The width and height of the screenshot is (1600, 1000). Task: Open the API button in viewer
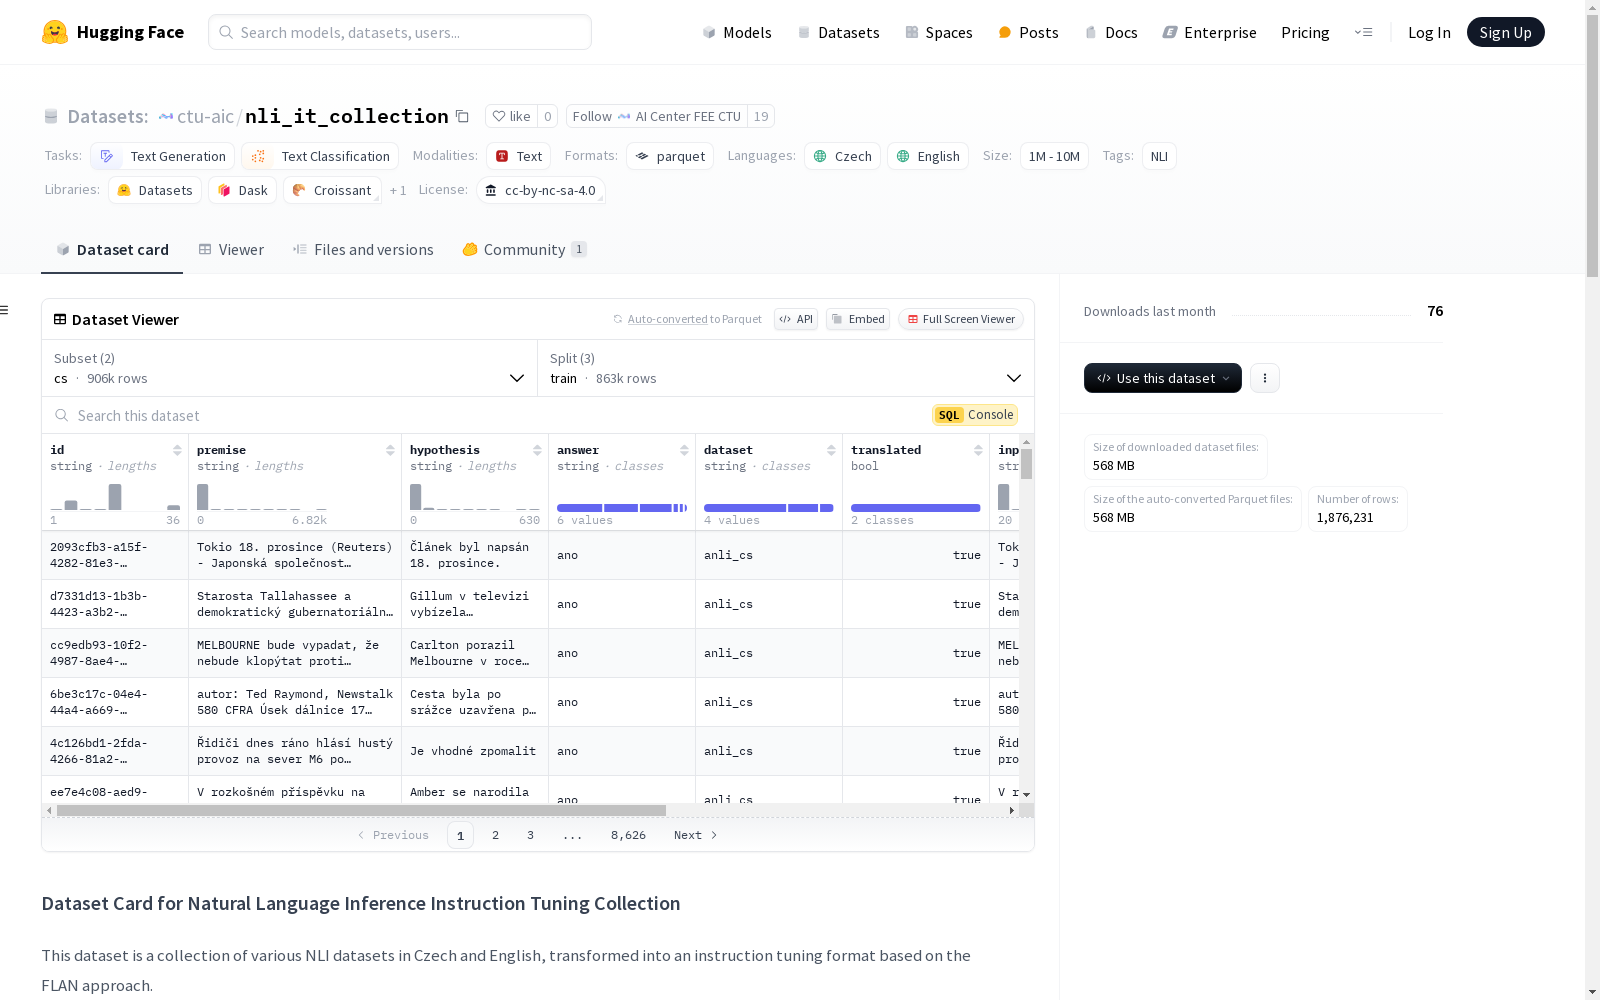pyautogui.click(x=796, y=319)
